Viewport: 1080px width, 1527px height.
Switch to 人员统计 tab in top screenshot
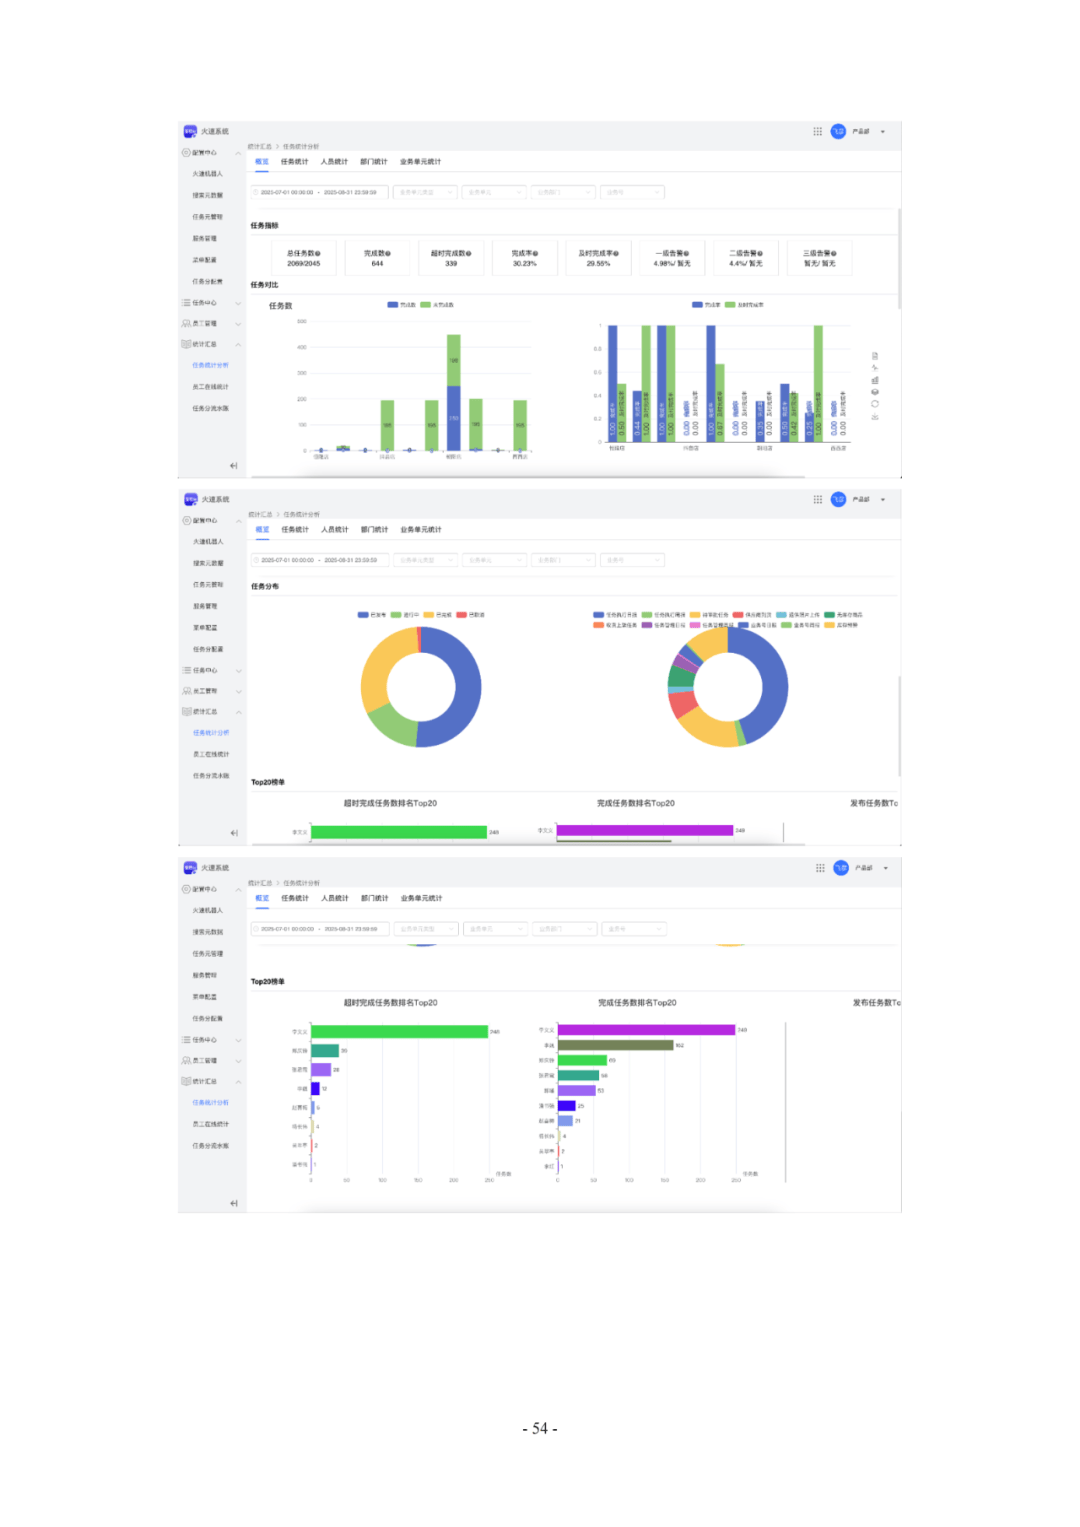click(334, 162)
